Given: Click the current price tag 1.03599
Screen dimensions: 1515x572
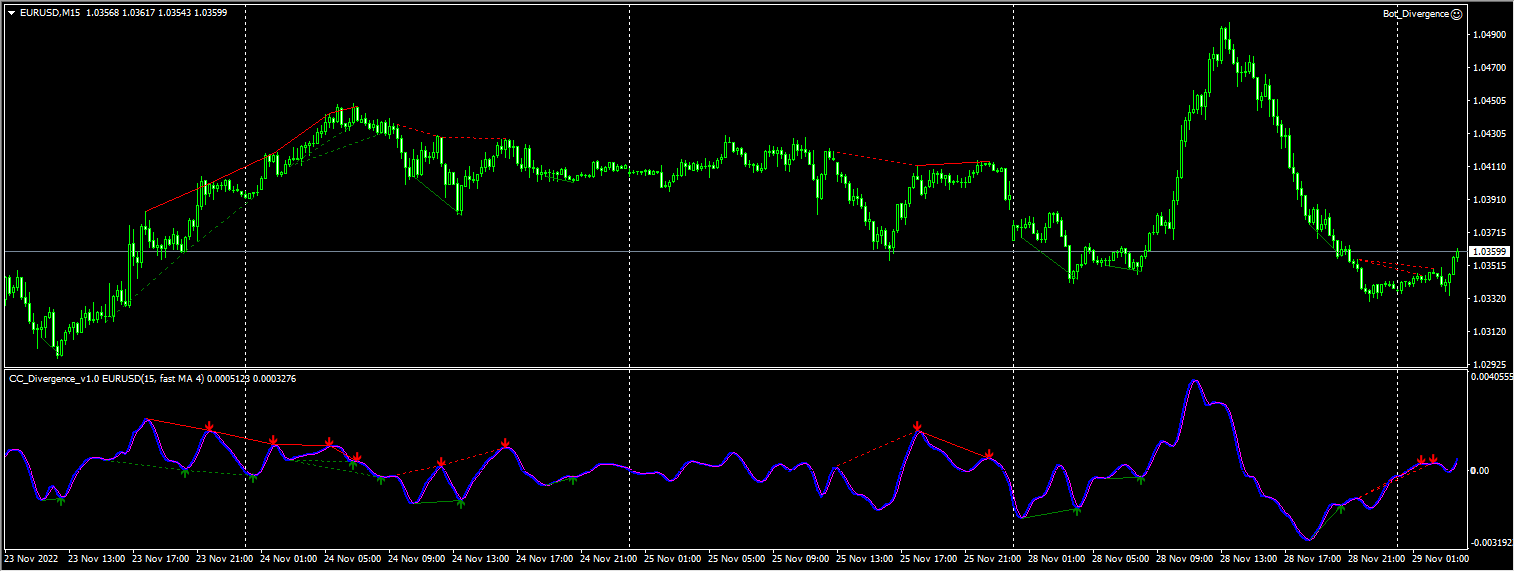Looking at the screenshot, I should click(1489, 251).
